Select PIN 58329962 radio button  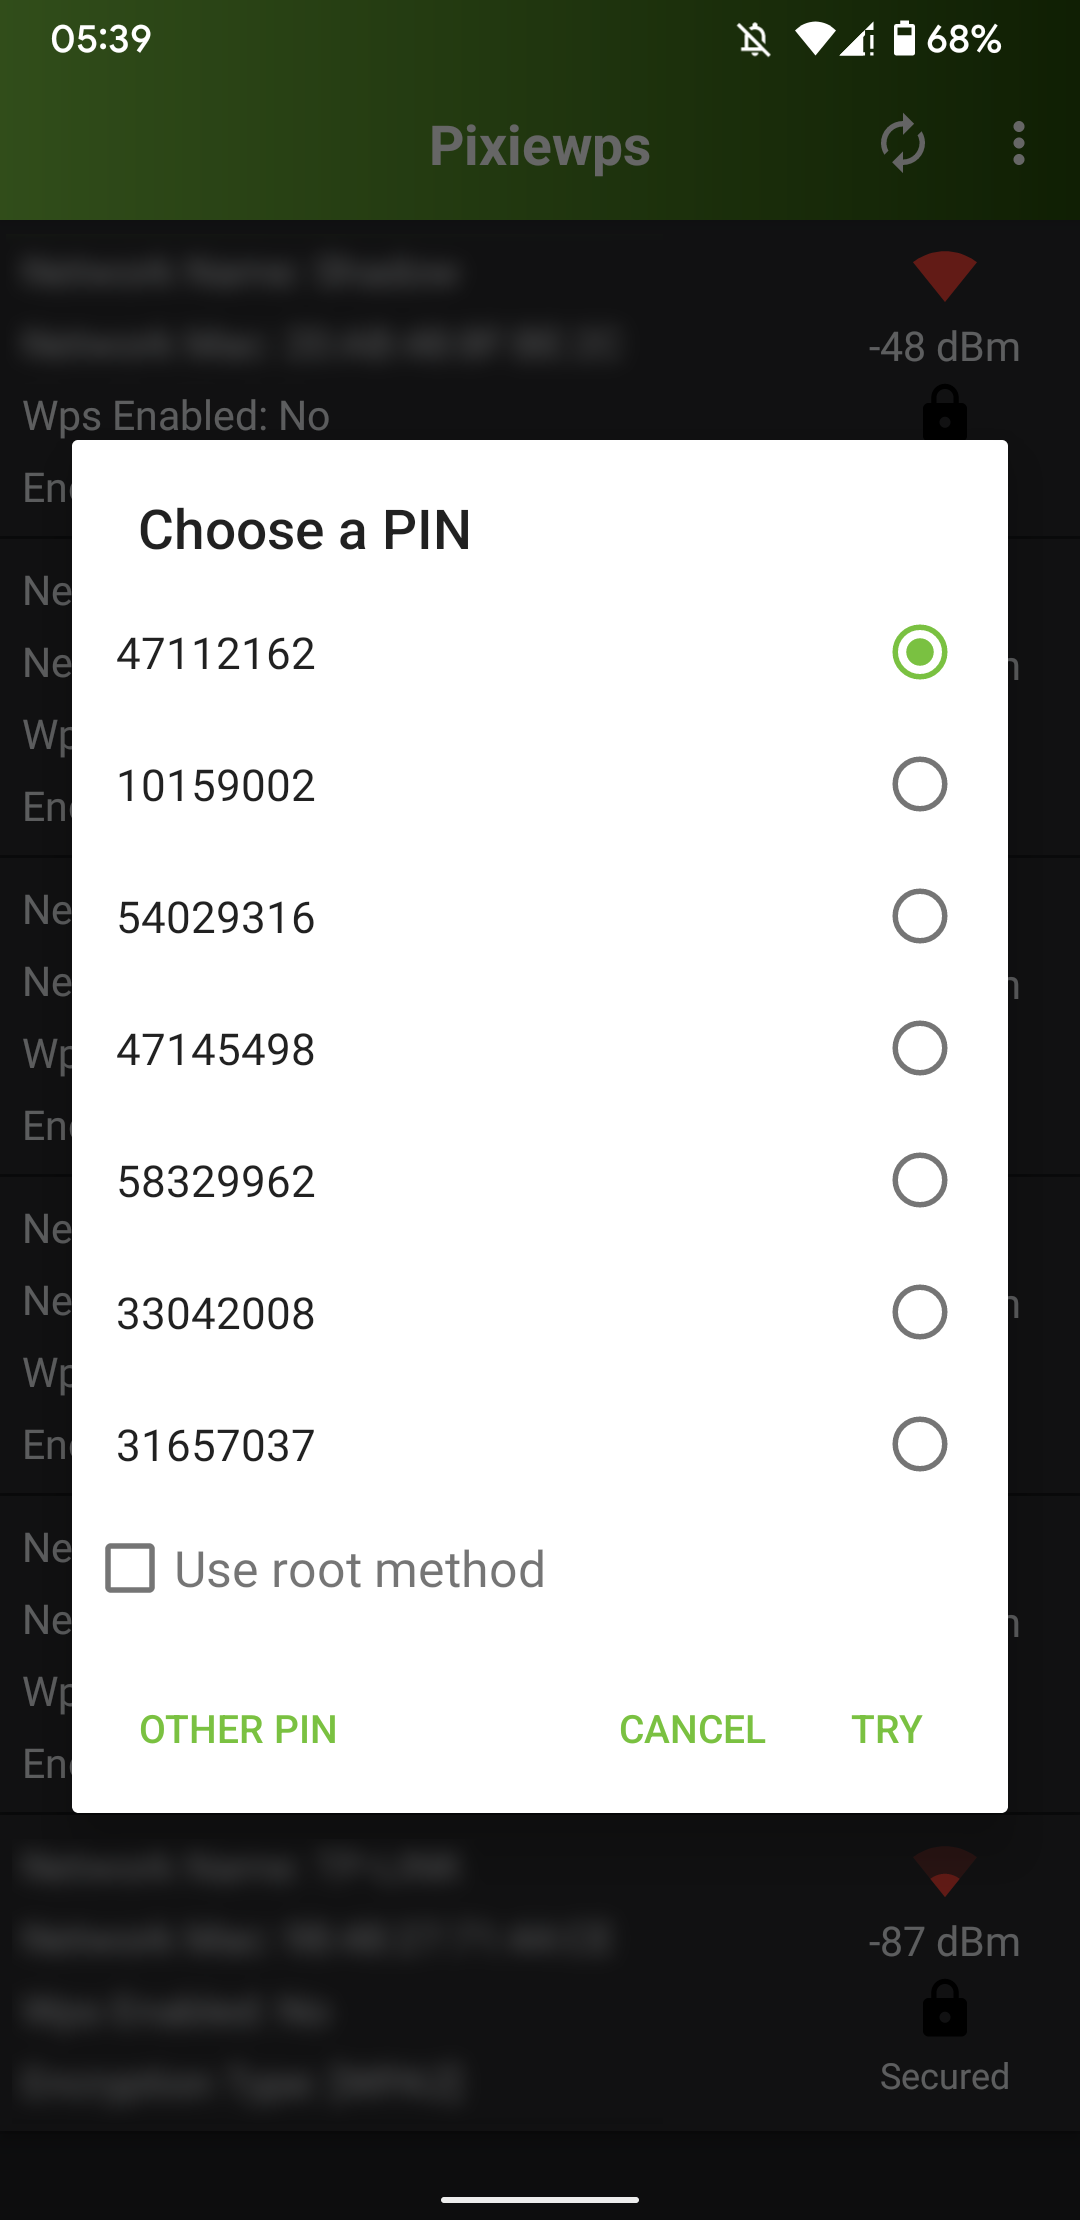click(x=919, y=1180)
